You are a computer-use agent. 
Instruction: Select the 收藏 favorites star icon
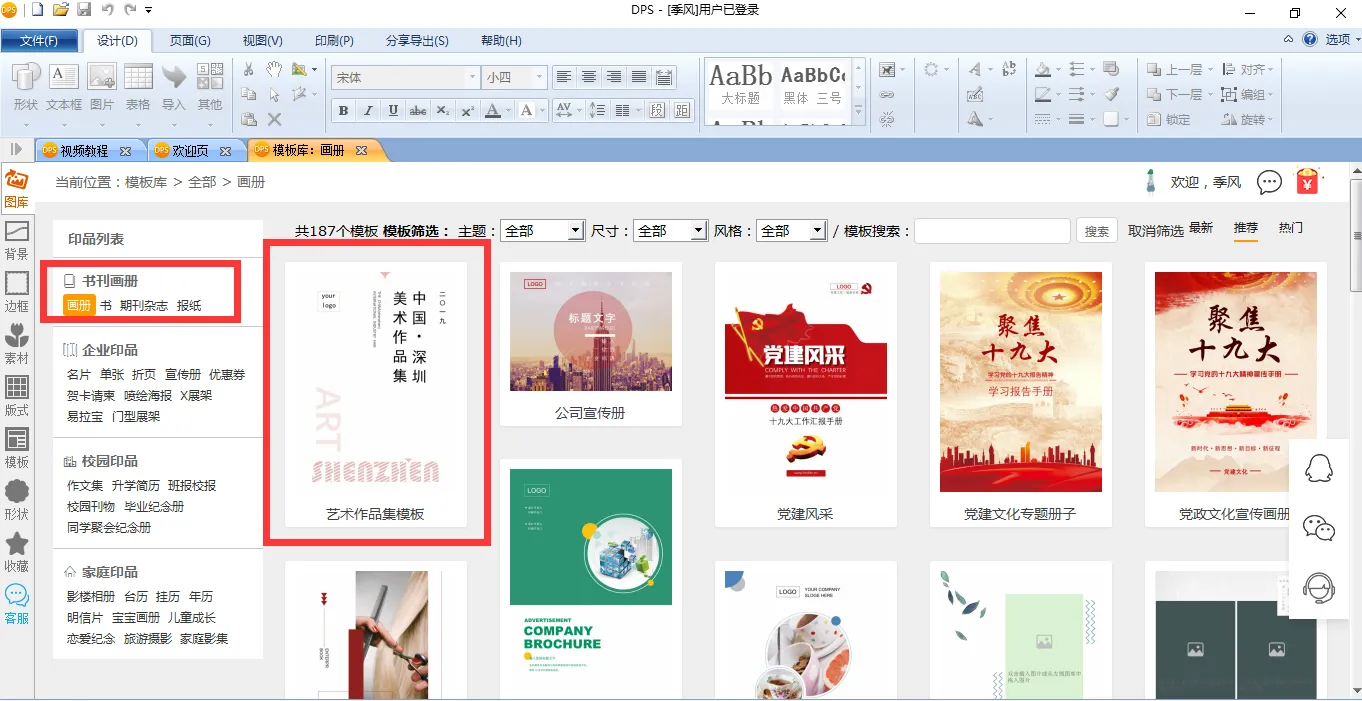point(17,552)
